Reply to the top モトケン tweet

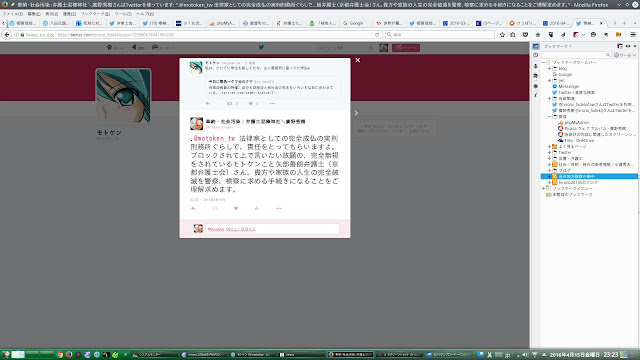pyautogui.click(x=208, y=103)
